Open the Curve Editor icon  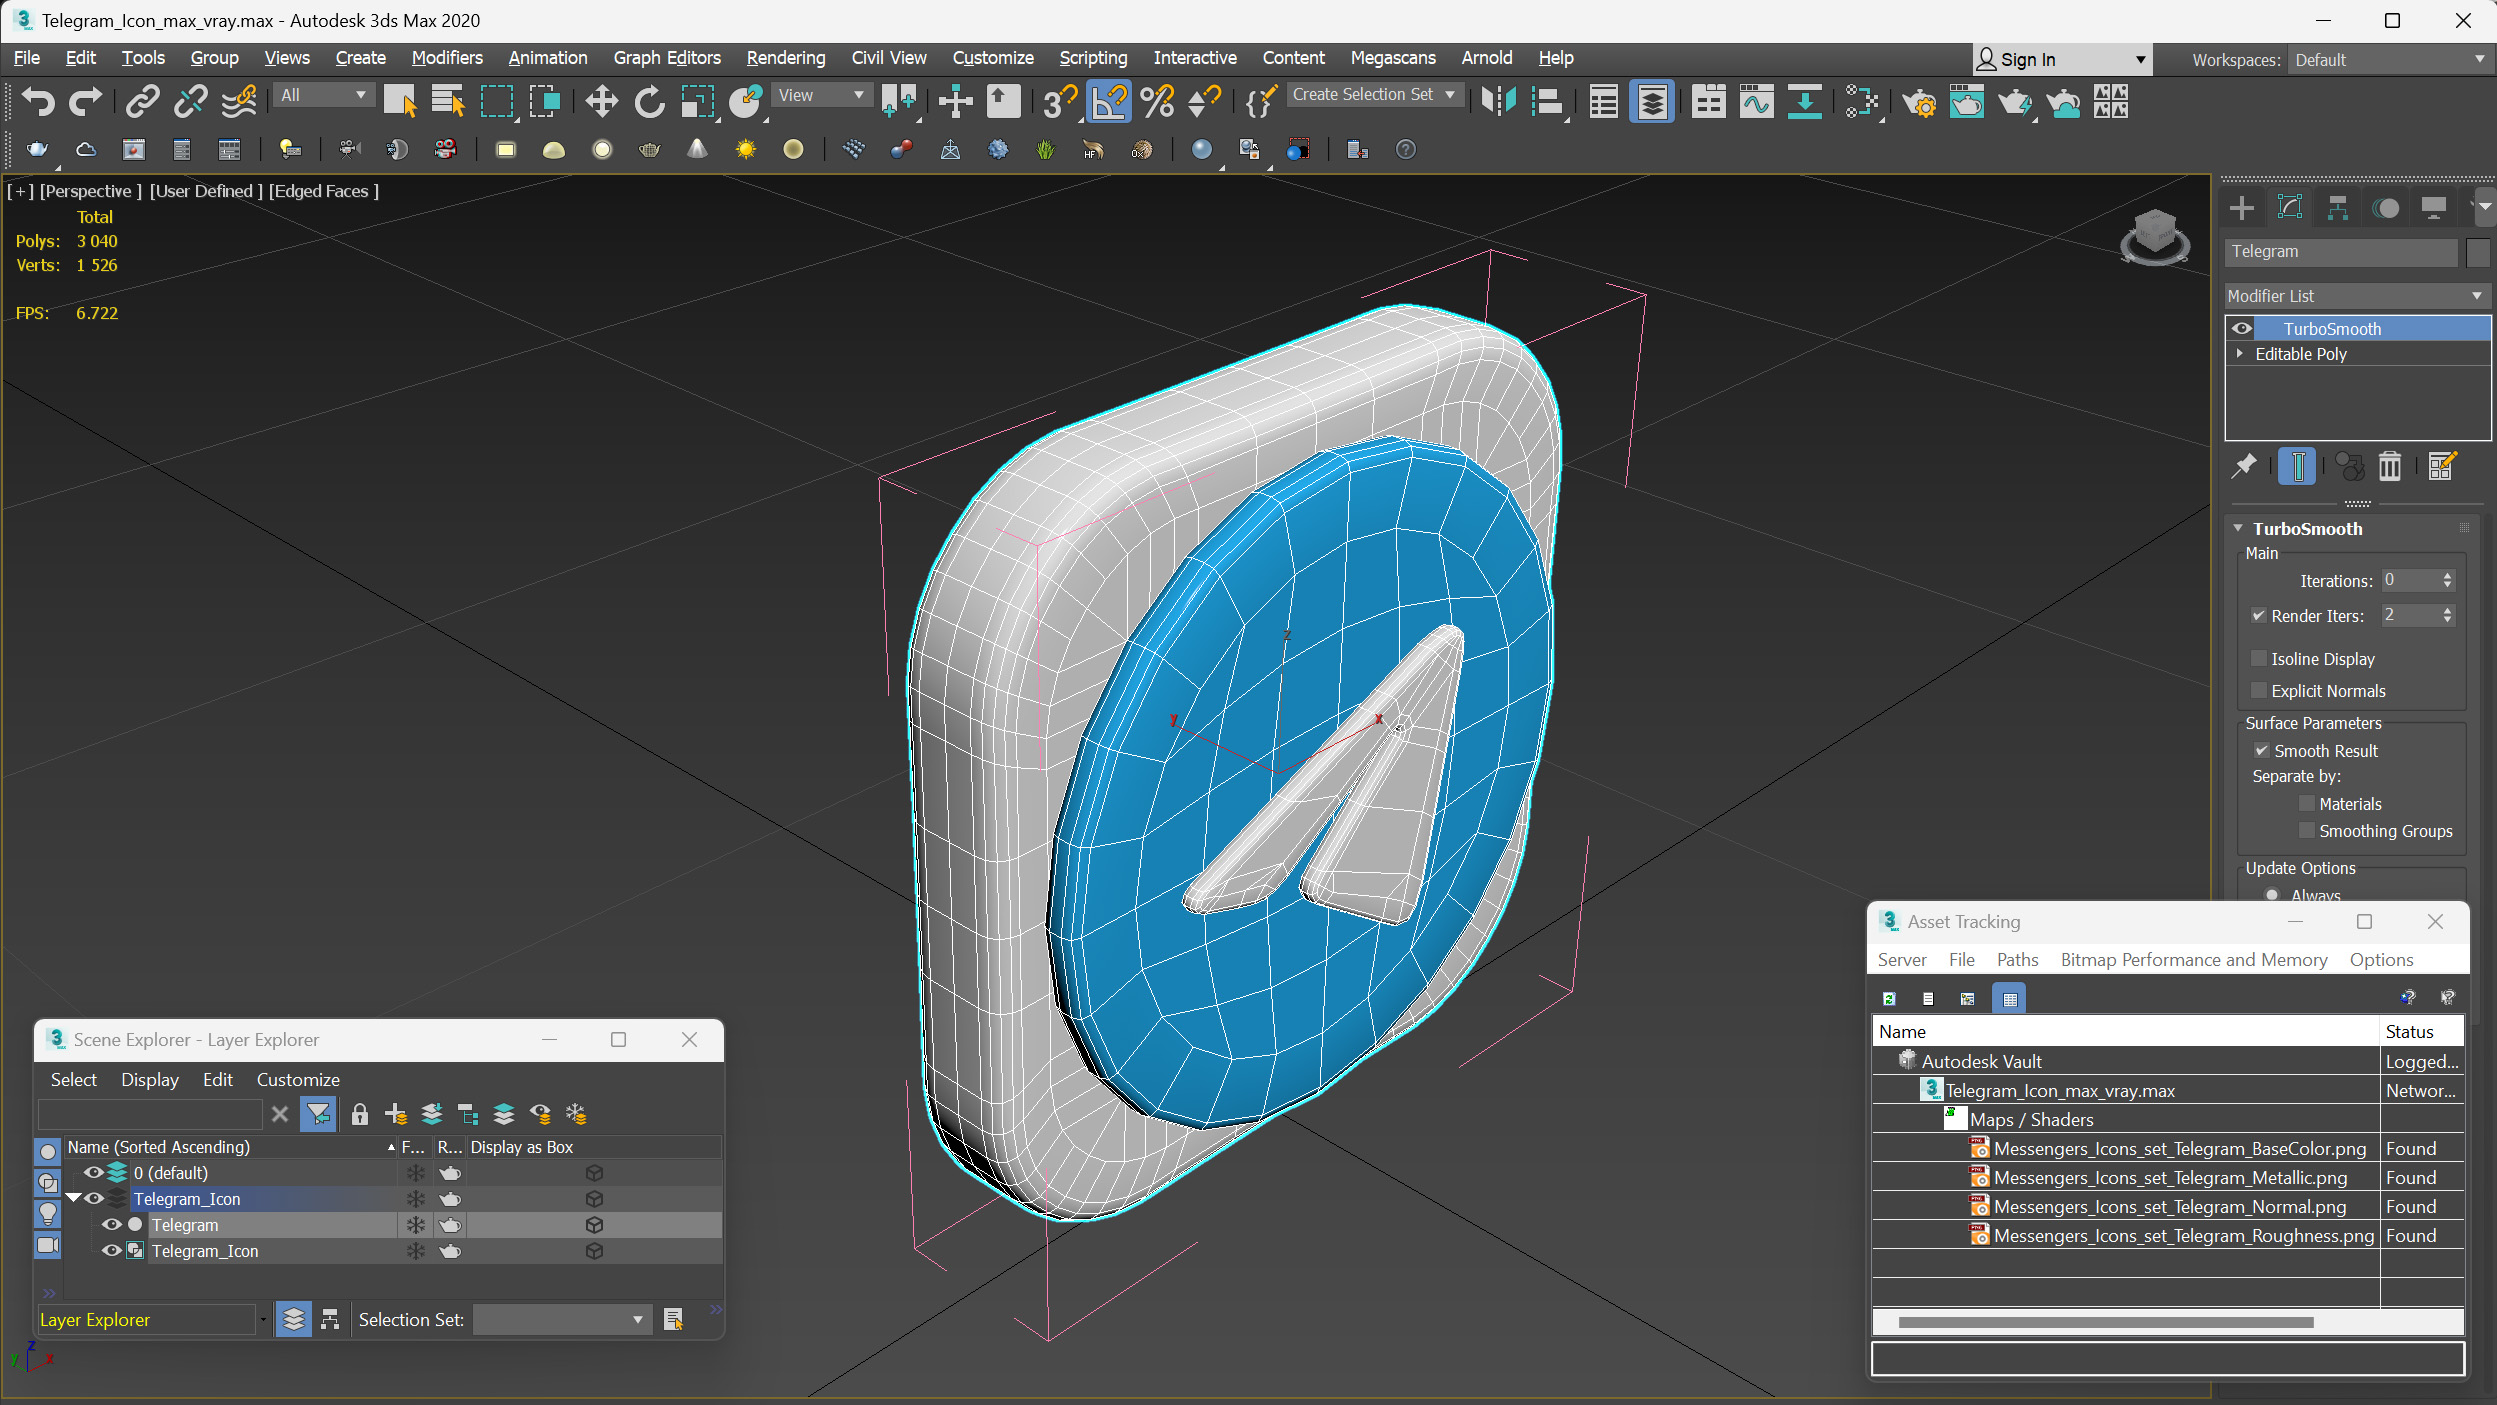(x=1756, y=101)
